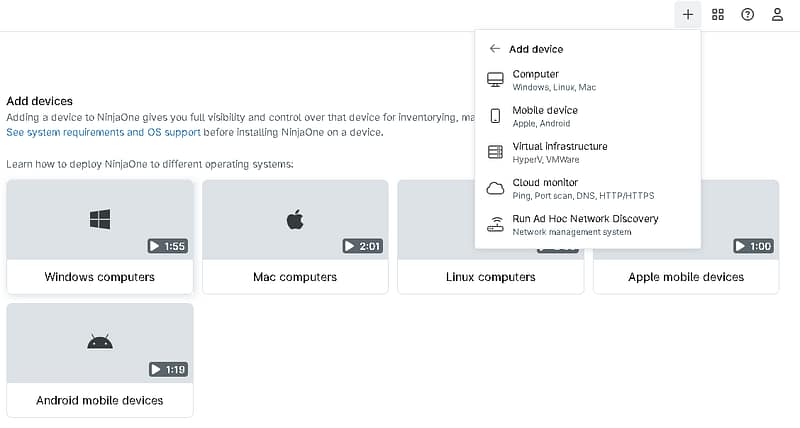Select Computer from Add device menu
Screen dimensions: 800x428
(x=535, y=75)
